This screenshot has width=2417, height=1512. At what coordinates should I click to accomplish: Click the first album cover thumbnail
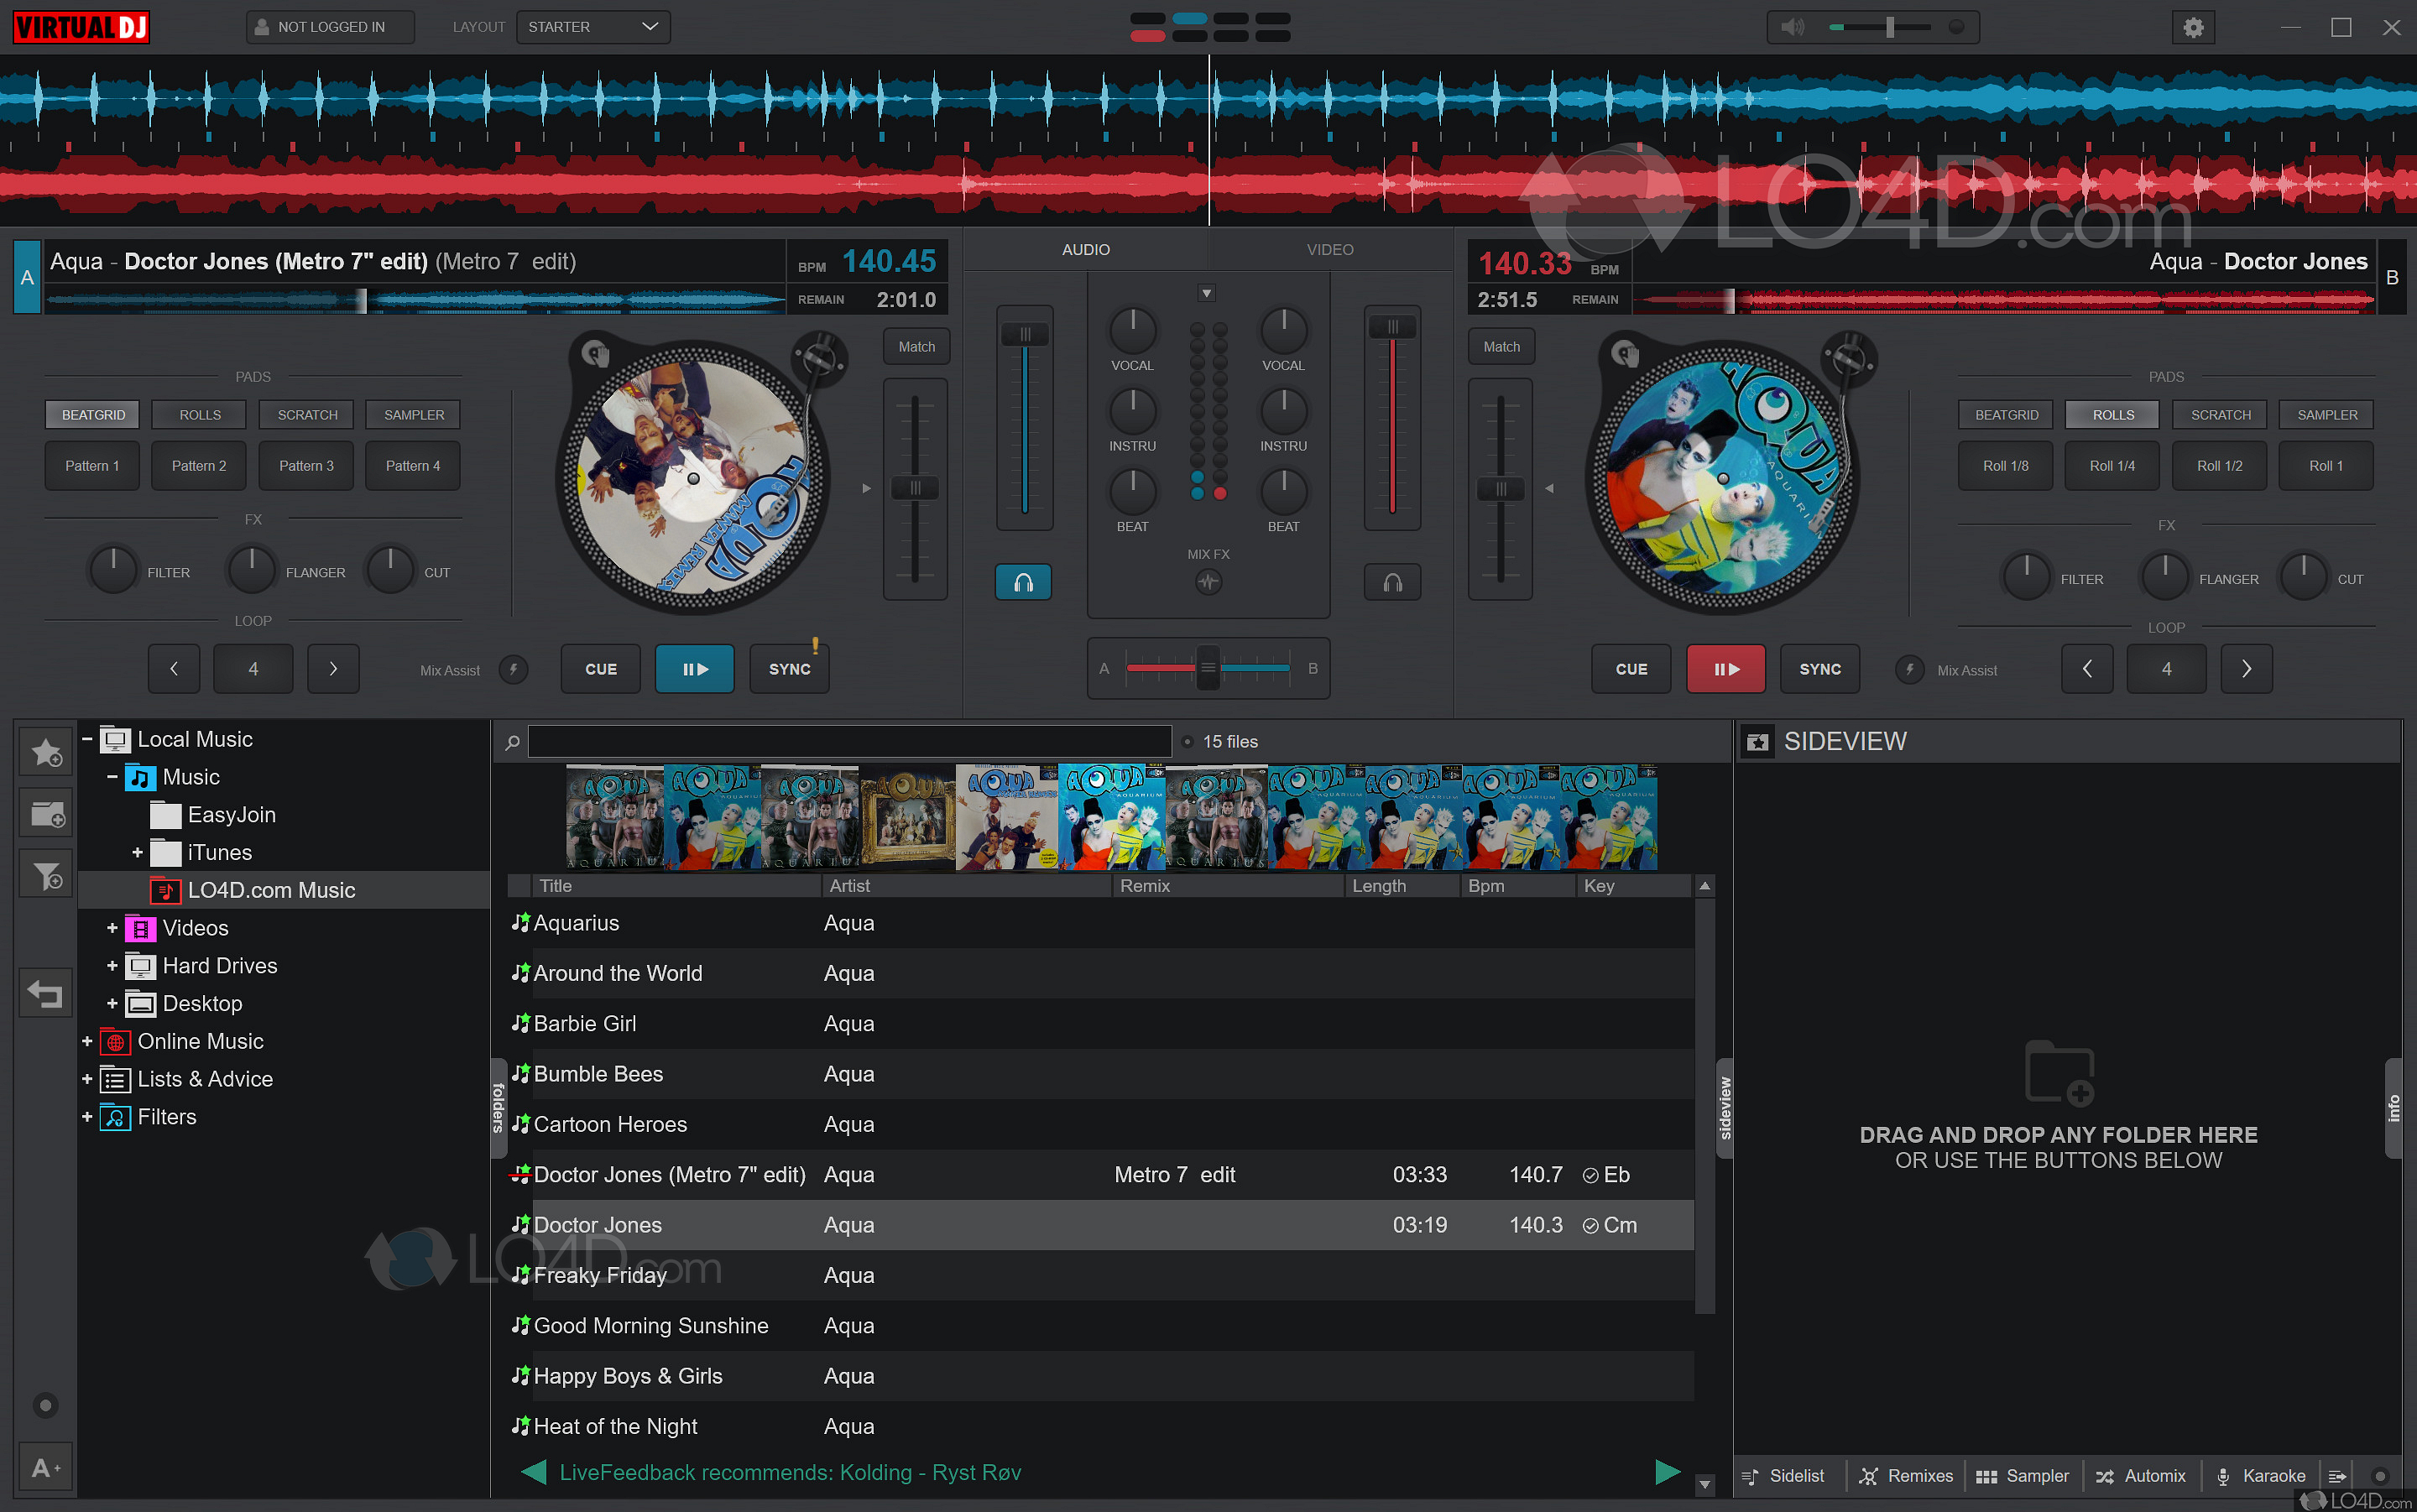click(x=614, y=818)
